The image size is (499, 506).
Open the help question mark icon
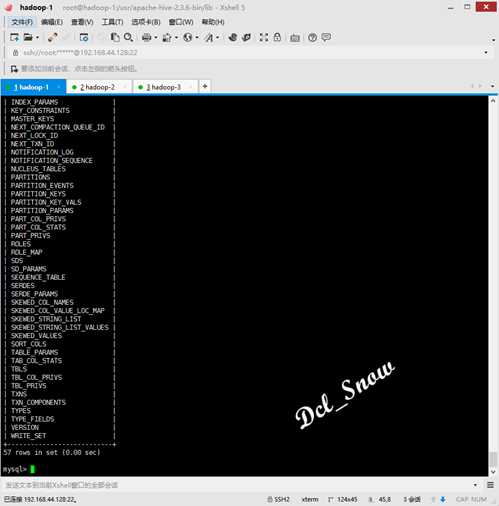[x=312, y=37]
